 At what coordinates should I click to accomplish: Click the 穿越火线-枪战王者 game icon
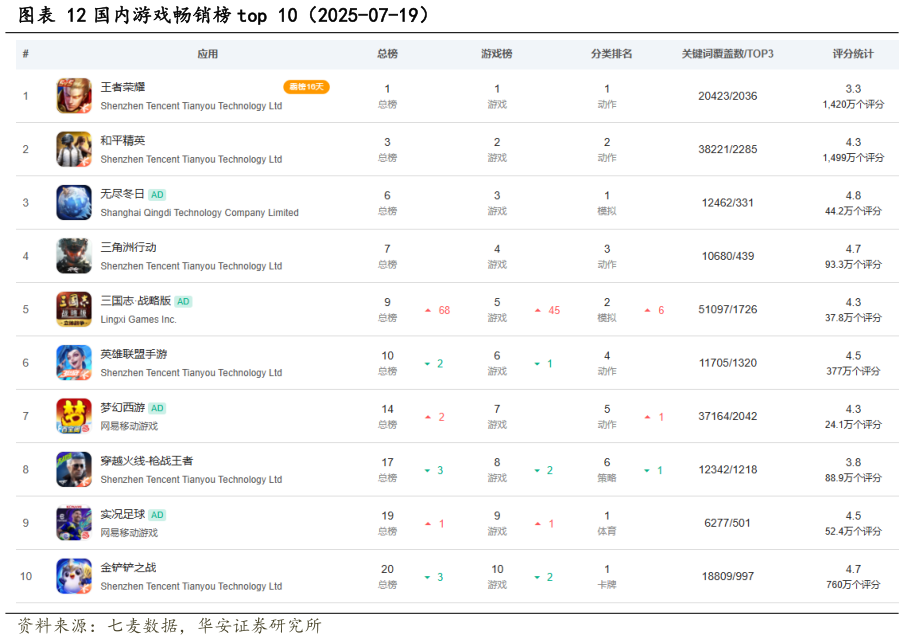74,469
